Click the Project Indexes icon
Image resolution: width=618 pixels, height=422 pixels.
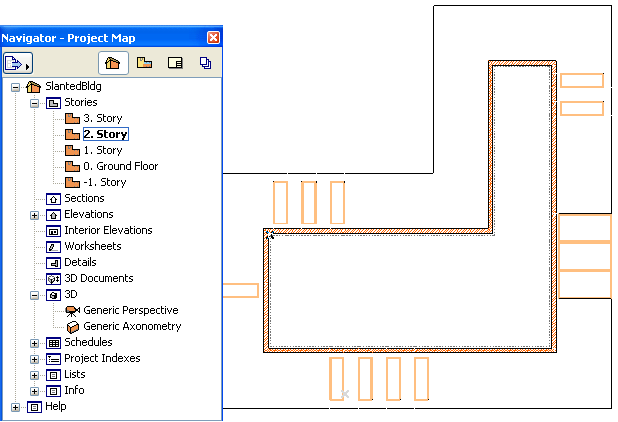[x=53, y=359]
